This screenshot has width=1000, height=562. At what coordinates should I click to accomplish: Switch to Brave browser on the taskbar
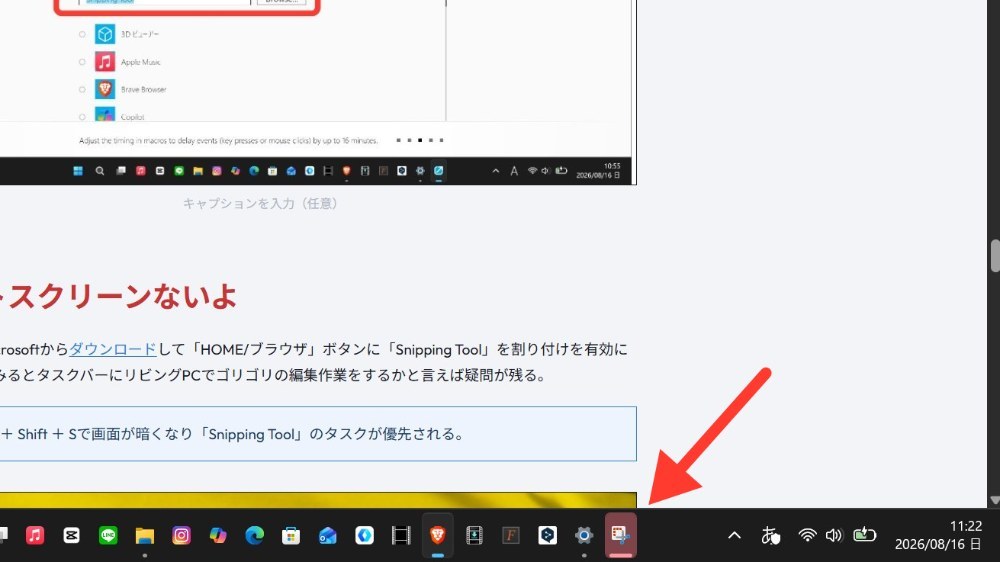pyautogui.click(x=438, y=535)
